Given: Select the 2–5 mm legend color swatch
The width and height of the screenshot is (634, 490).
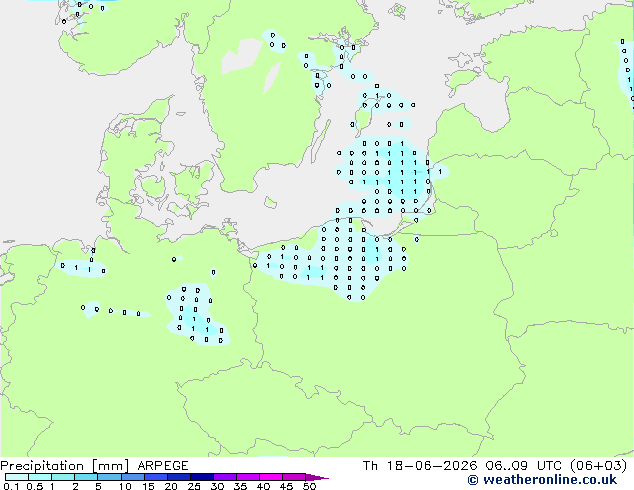Looking at the screenshot, I should click(x=86, y=477).
